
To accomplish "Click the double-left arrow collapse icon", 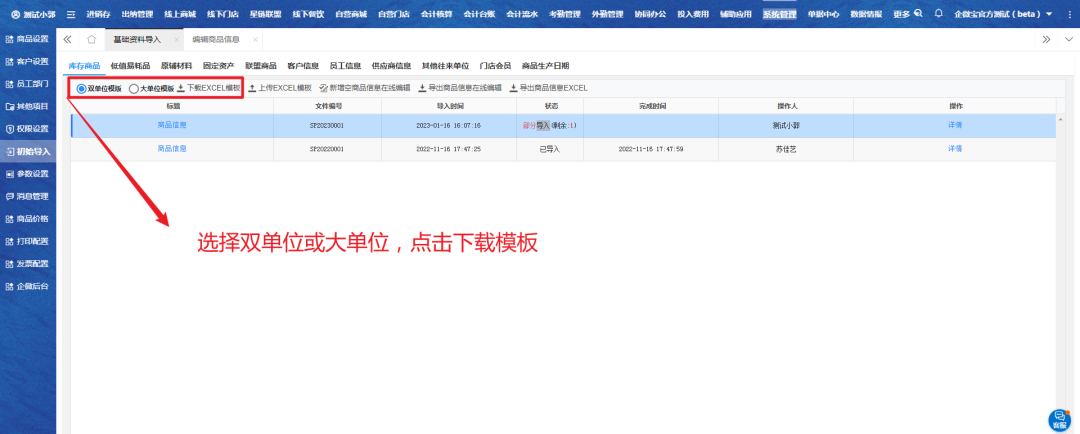I will (x=67, y=39).
